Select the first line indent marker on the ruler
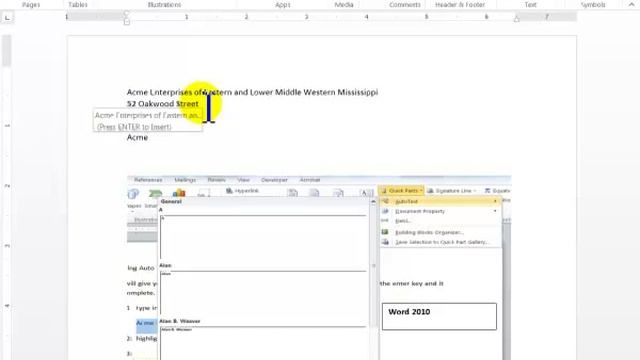The image size is (640, 360). [127, 14]
